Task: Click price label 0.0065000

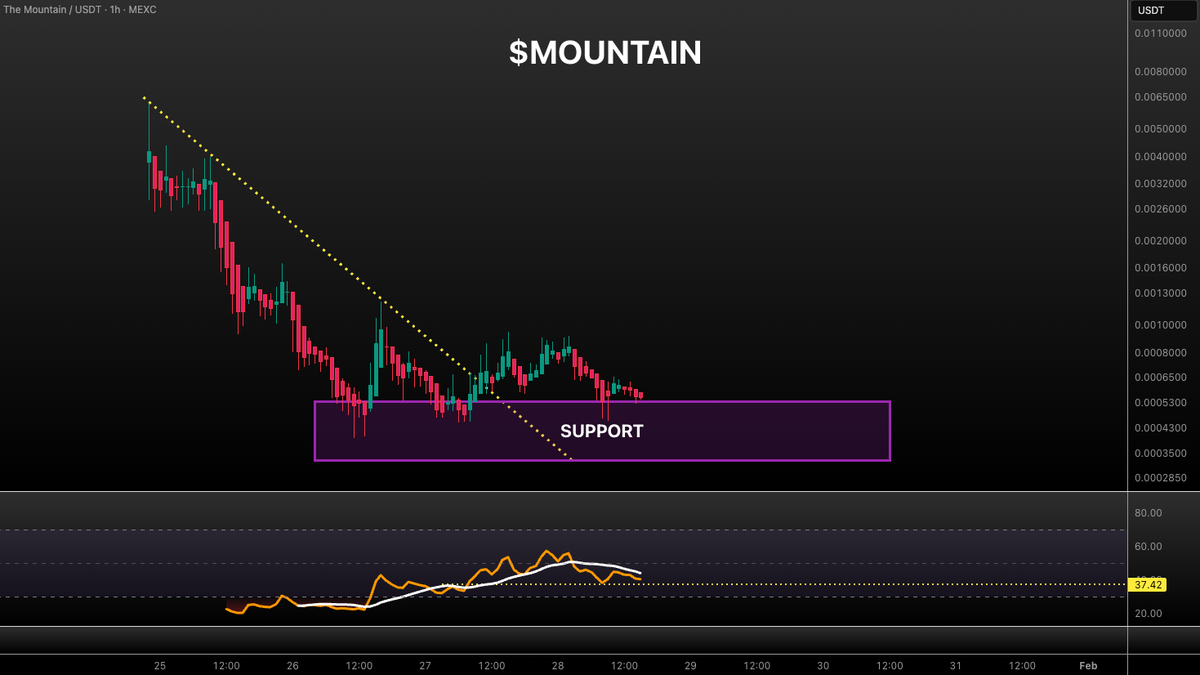Action: pyautogui.click(x=1160, y=97)
